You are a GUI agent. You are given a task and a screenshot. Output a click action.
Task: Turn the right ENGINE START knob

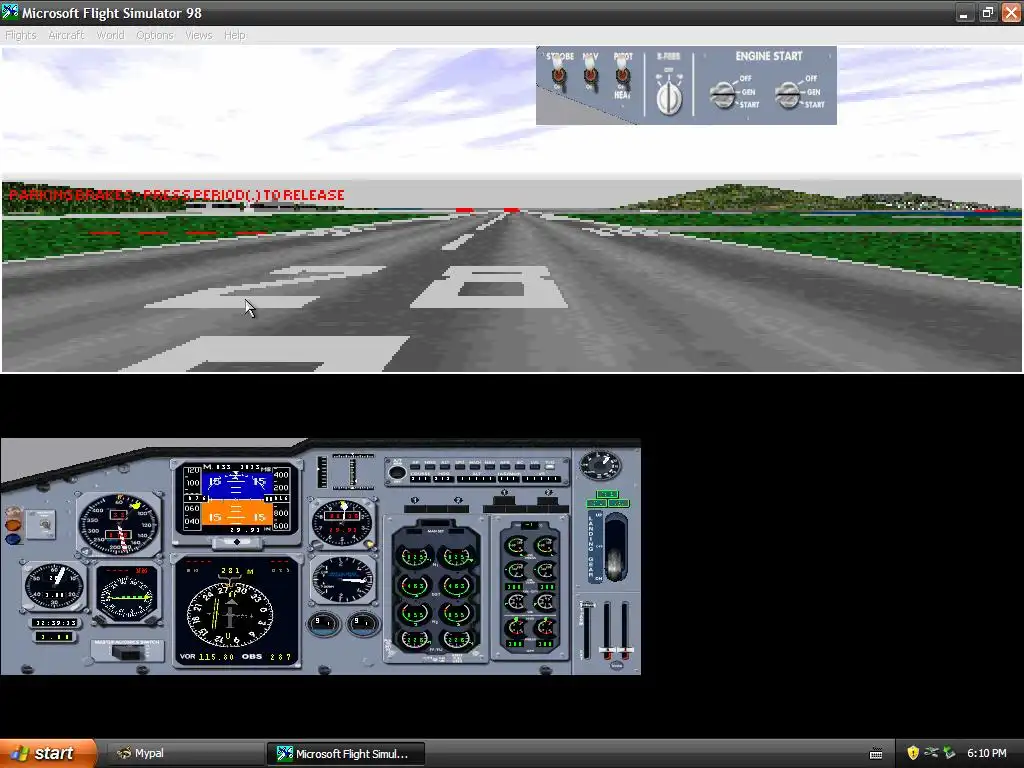(x=788, y=95)
